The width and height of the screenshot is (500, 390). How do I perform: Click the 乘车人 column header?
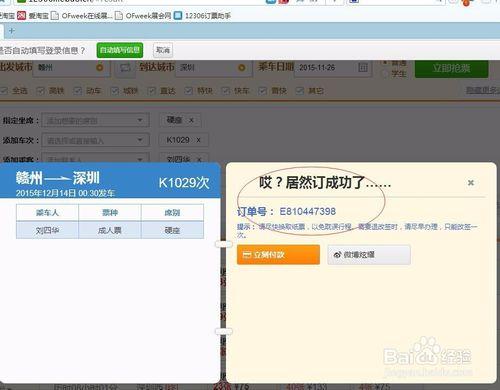tap(47, 213)
